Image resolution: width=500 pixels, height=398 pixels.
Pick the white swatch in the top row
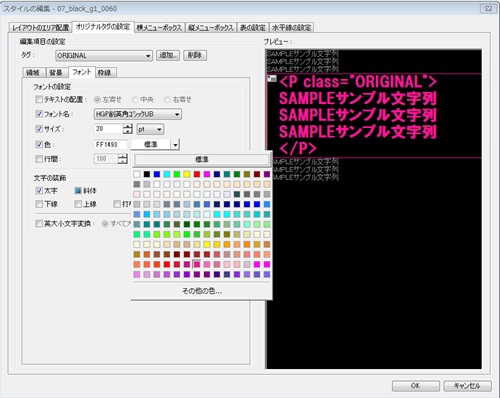pos(137,174)
